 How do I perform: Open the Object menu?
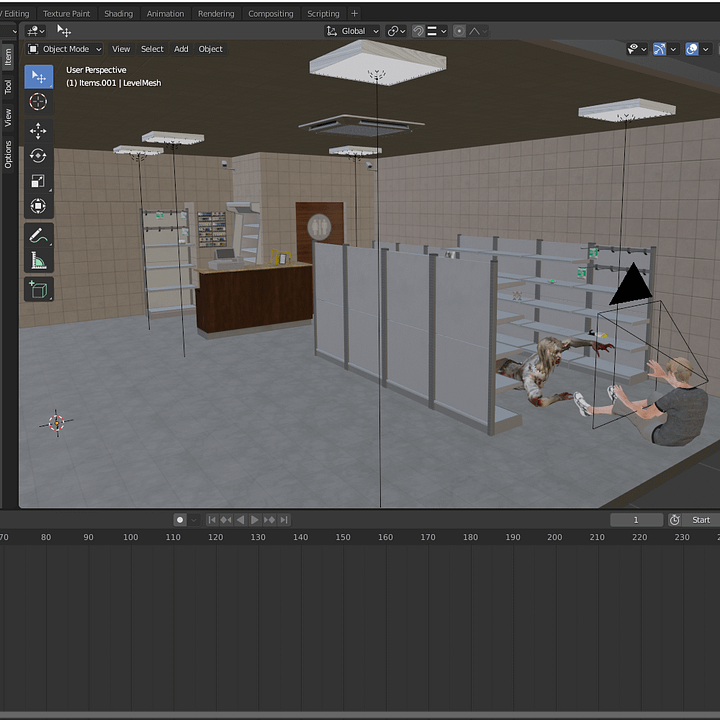[210, 49]
